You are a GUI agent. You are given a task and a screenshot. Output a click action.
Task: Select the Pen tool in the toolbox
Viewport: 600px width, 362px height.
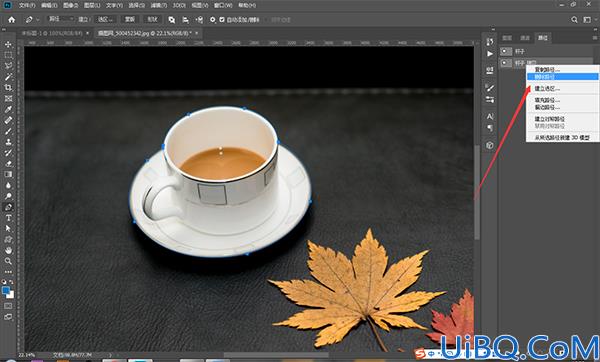pyautogui.click(x=8, y=207)
